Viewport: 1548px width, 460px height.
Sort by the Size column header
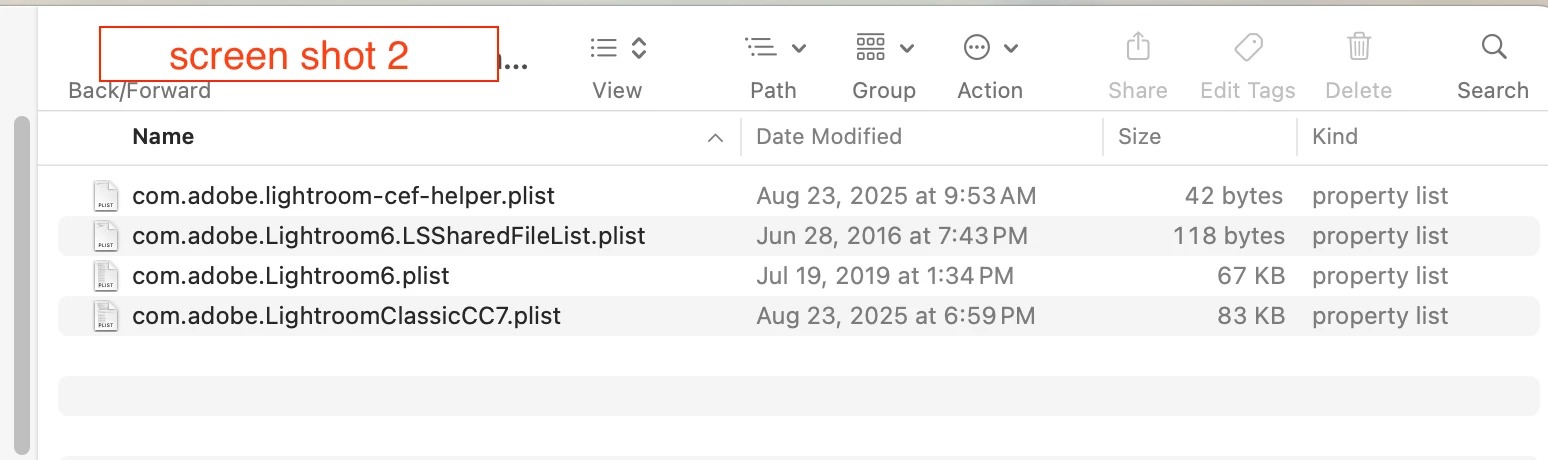tap(1139, 137)
